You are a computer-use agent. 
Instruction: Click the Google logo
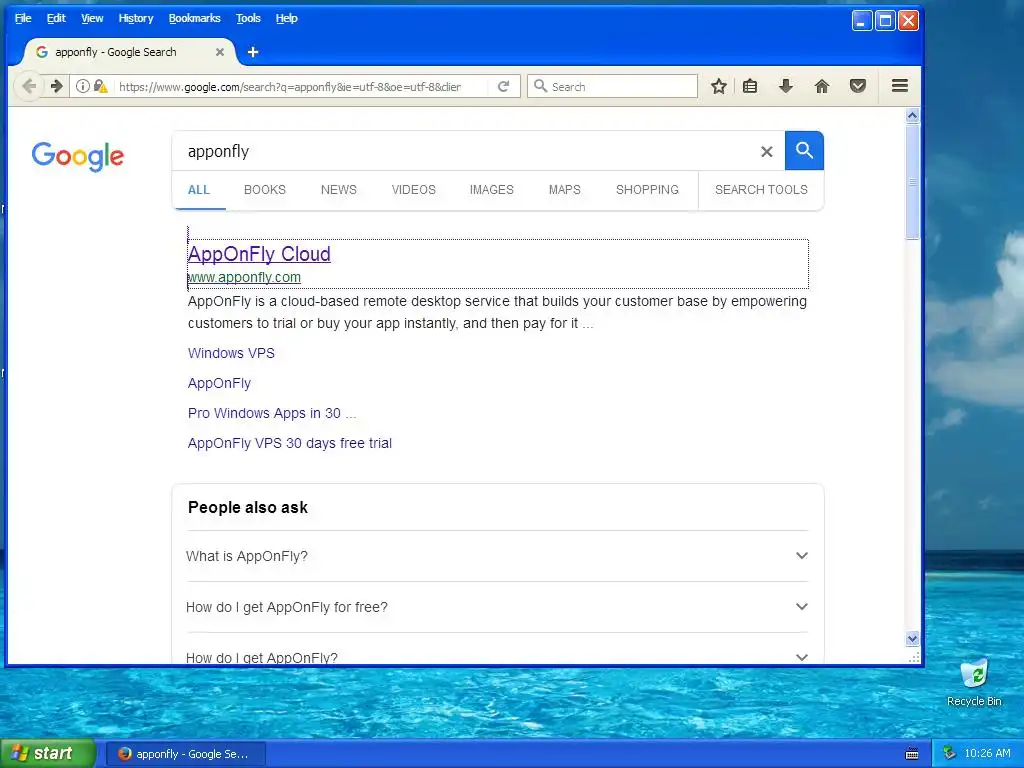pos(78,156)
